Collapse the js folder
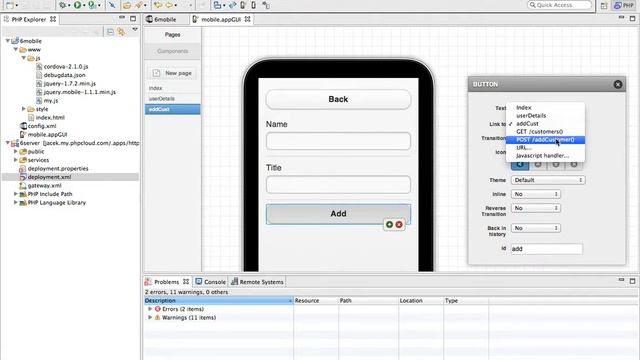Image resolution: width=640 pixels, height=360 pixels. (x=24, y=58)
